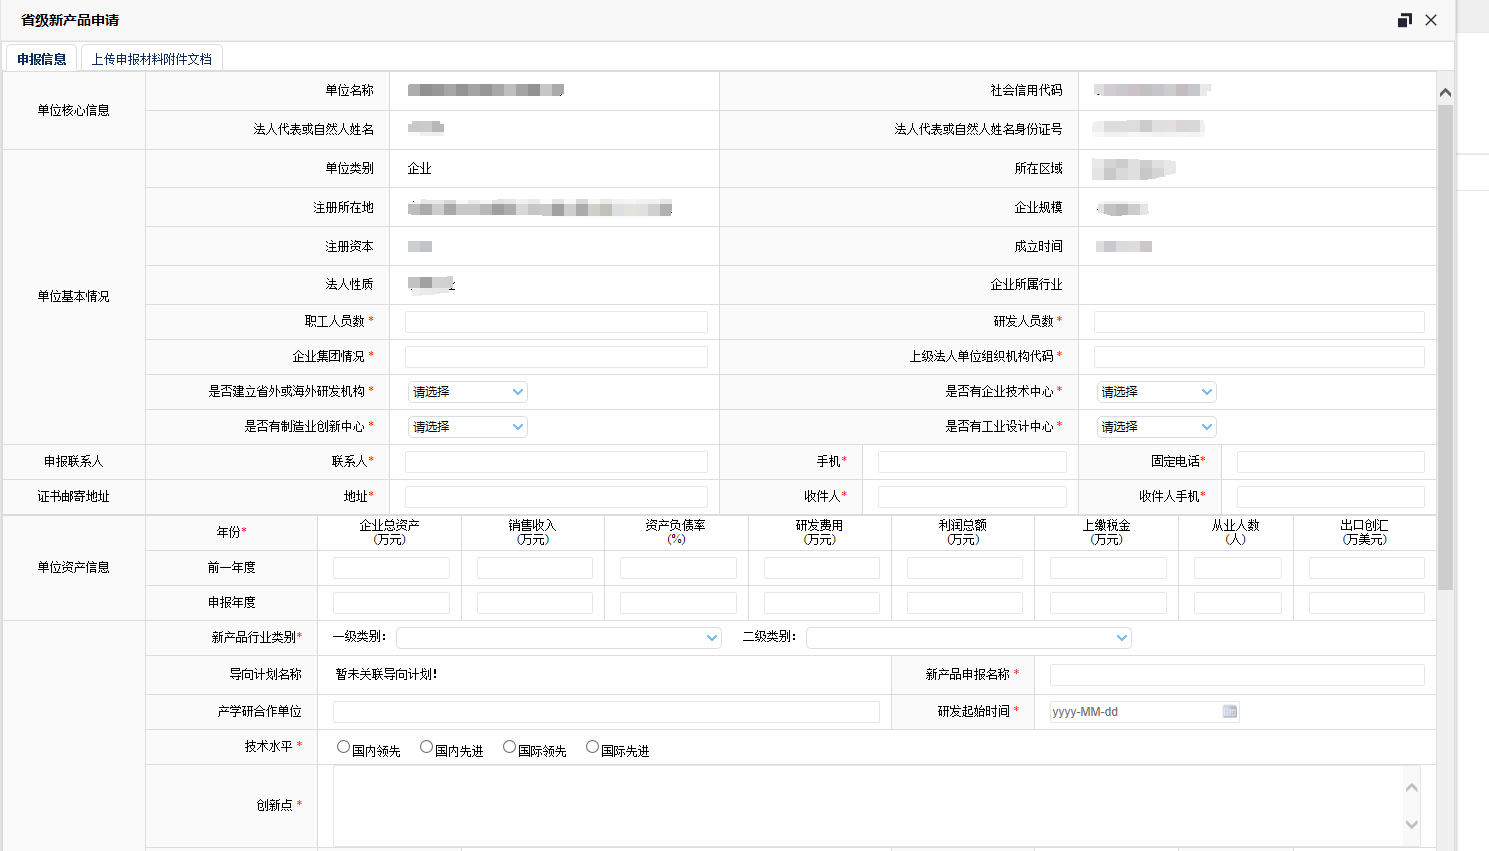Screen dimensions: 1489x851
Task: Open 是否建立省外或海外研发机构 dropdown
Action: tap(467, 392)
